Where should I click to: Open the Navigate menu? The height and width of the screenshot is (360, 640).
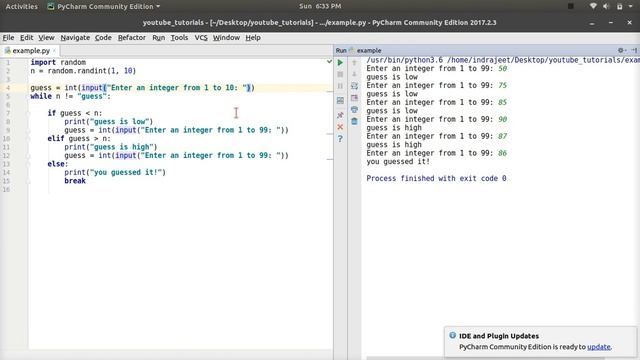pyautogui.click(x=75, y=38)
